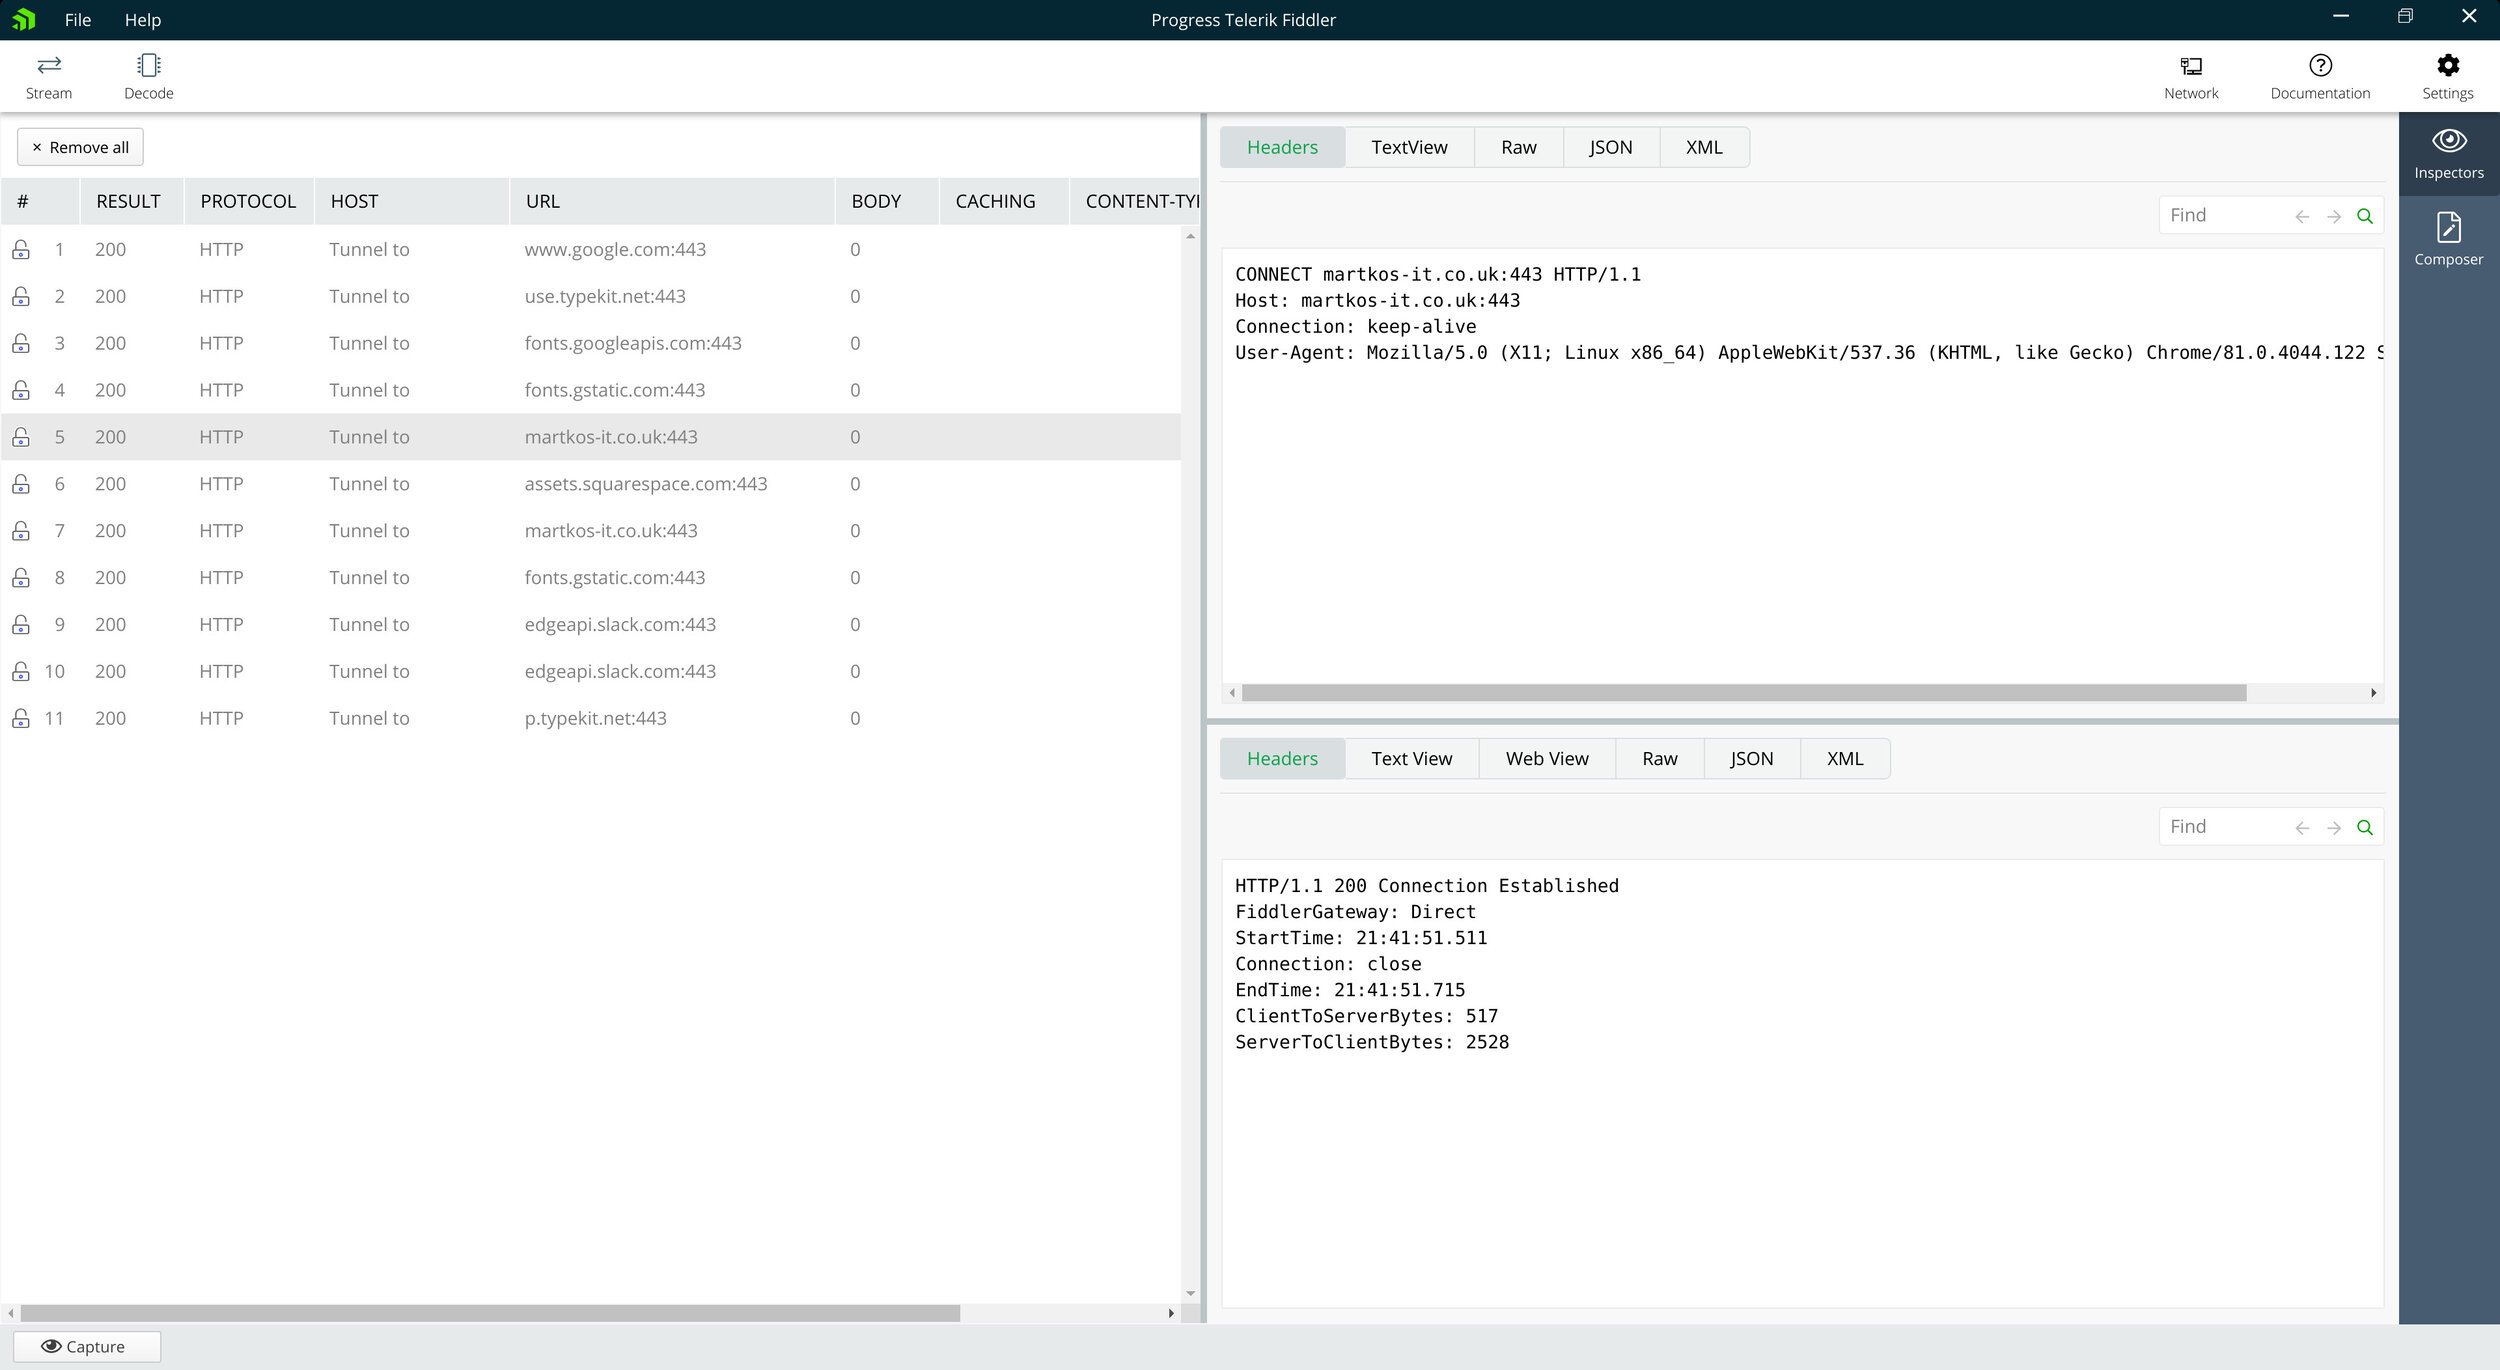Toggle the Capture button
The image size is (2500, 1370).
pyautogui.click(x=86, y=1346)
